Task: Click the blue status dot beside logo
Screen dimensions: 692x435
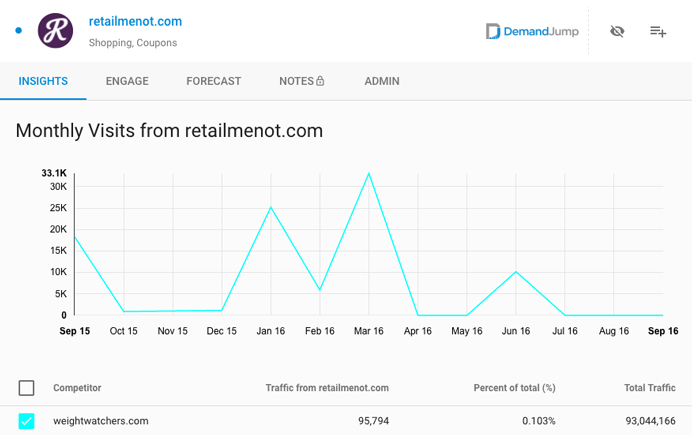Action: click(19, 30)
